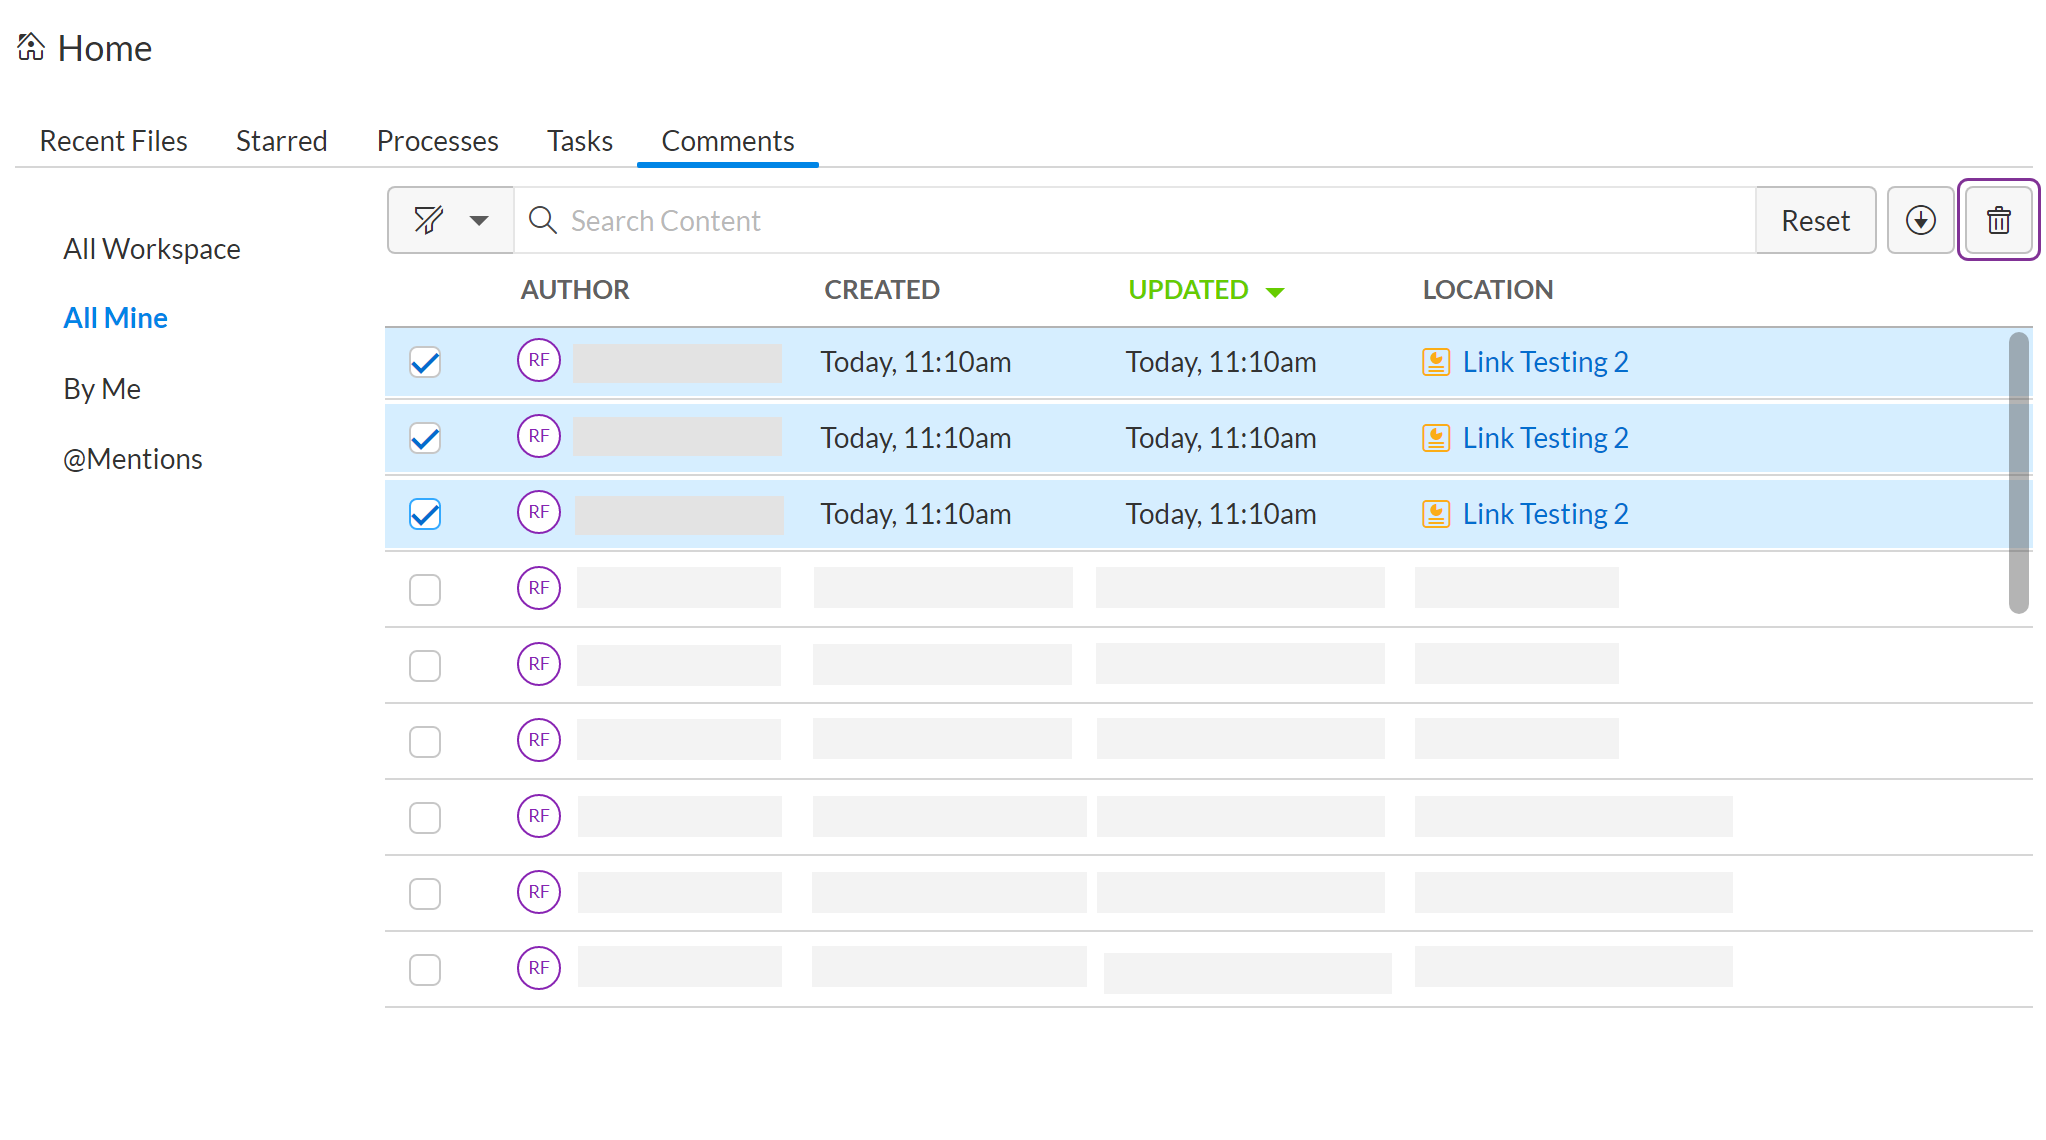Click the Search Content field
Viewport: 2046px width, 1140px height.
coord(1135,220)
